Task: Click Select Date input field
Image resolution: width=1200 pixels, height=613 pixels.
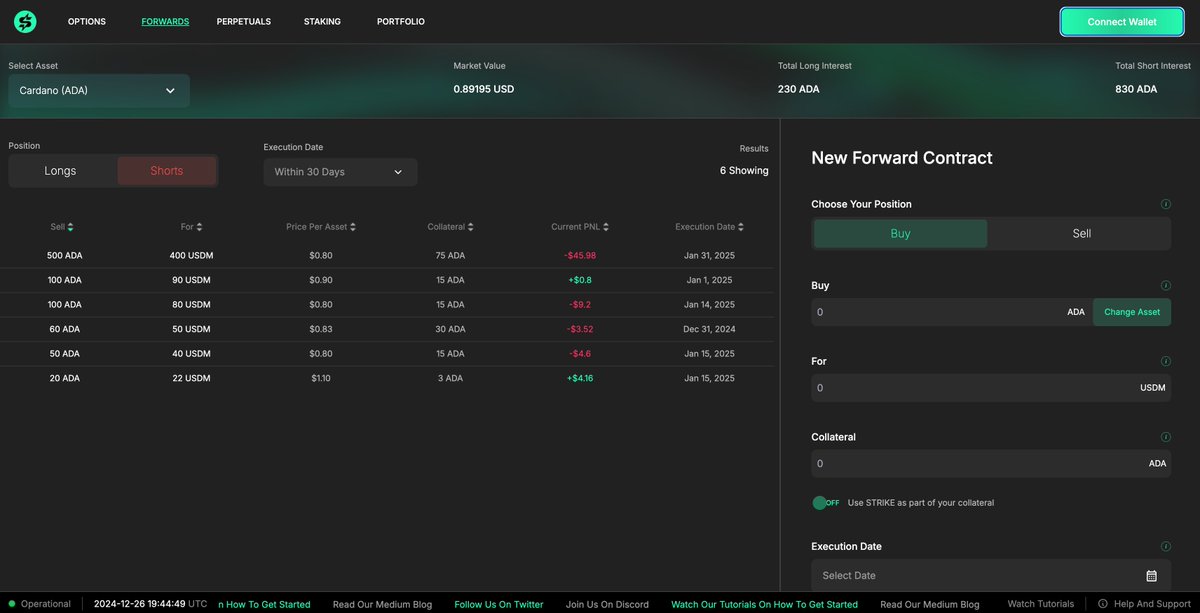Action: pyautogui.click(x=991, y=576)
